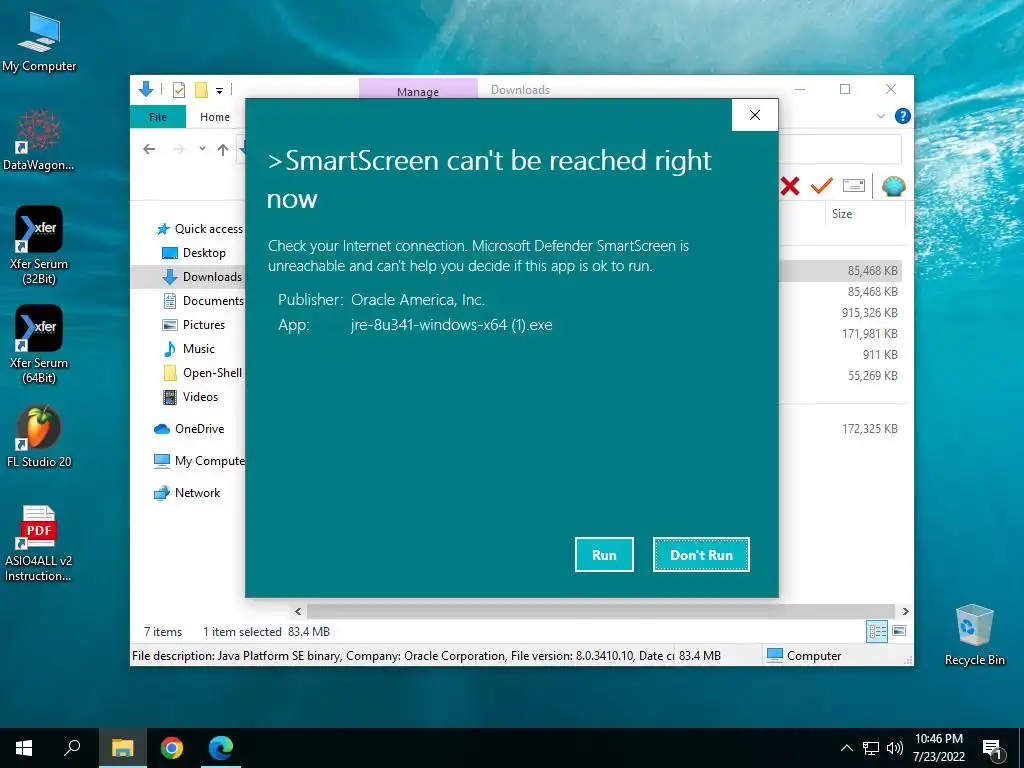
Task: Click the network tray icon
Action: (x=871, y=748)
